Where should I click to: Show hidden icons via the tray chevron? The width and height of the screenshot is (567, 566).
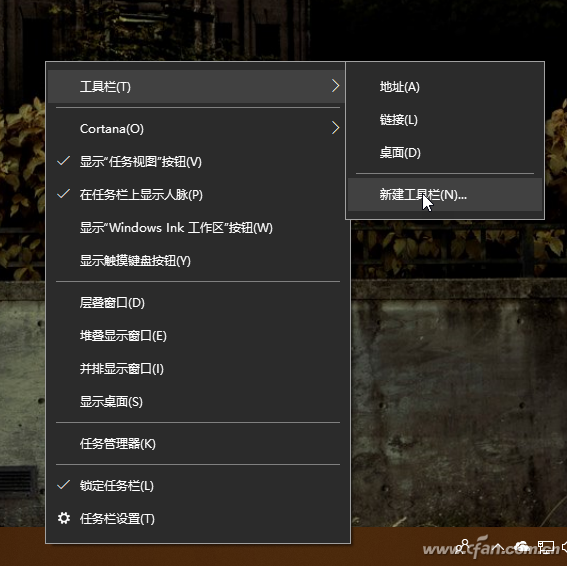[497, 547]
